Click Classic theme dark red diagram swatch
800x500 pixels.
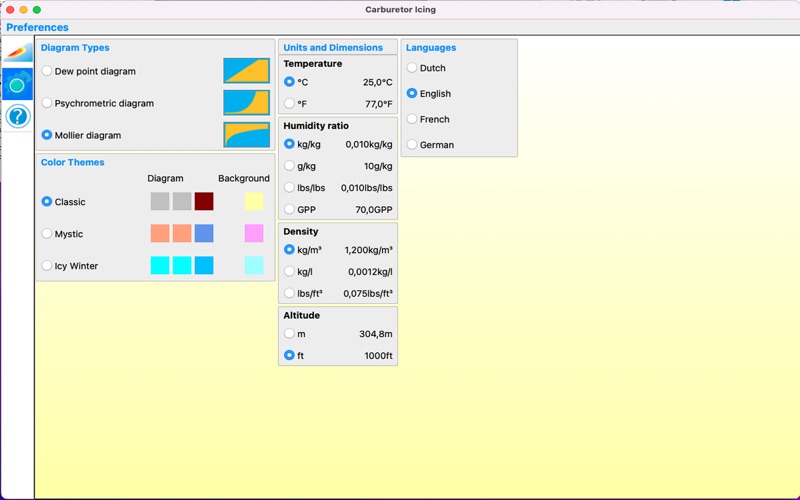coord(204,202)
